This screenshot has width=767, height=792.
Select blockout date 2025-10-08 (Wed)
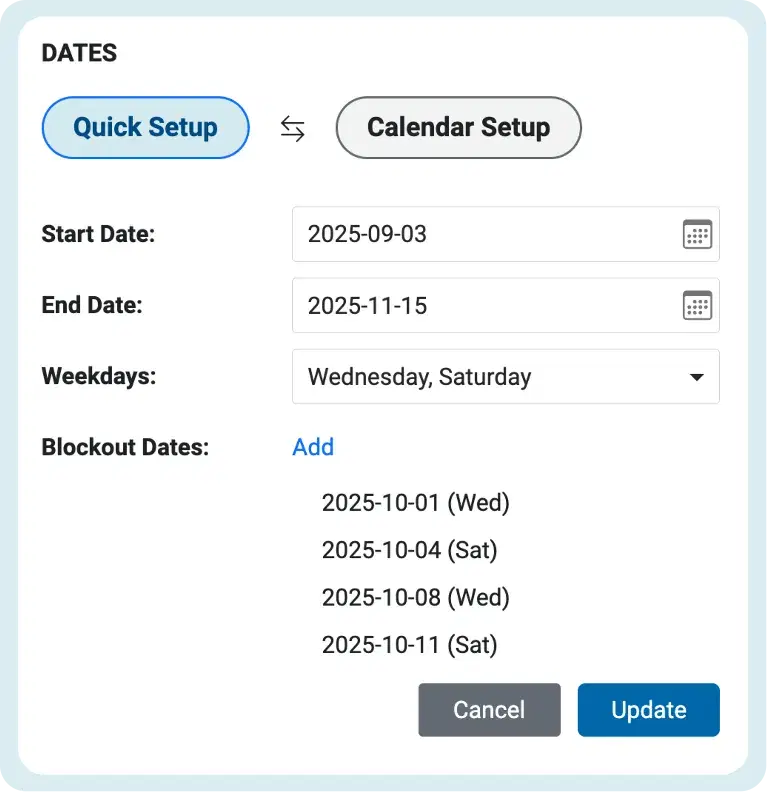click(416, 598)
